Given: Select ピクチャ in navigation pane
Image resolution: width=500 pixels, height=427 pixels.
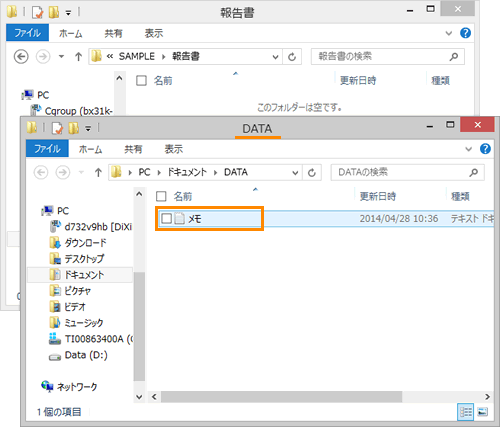Looking at the screenshot, I should coord(77,291).
